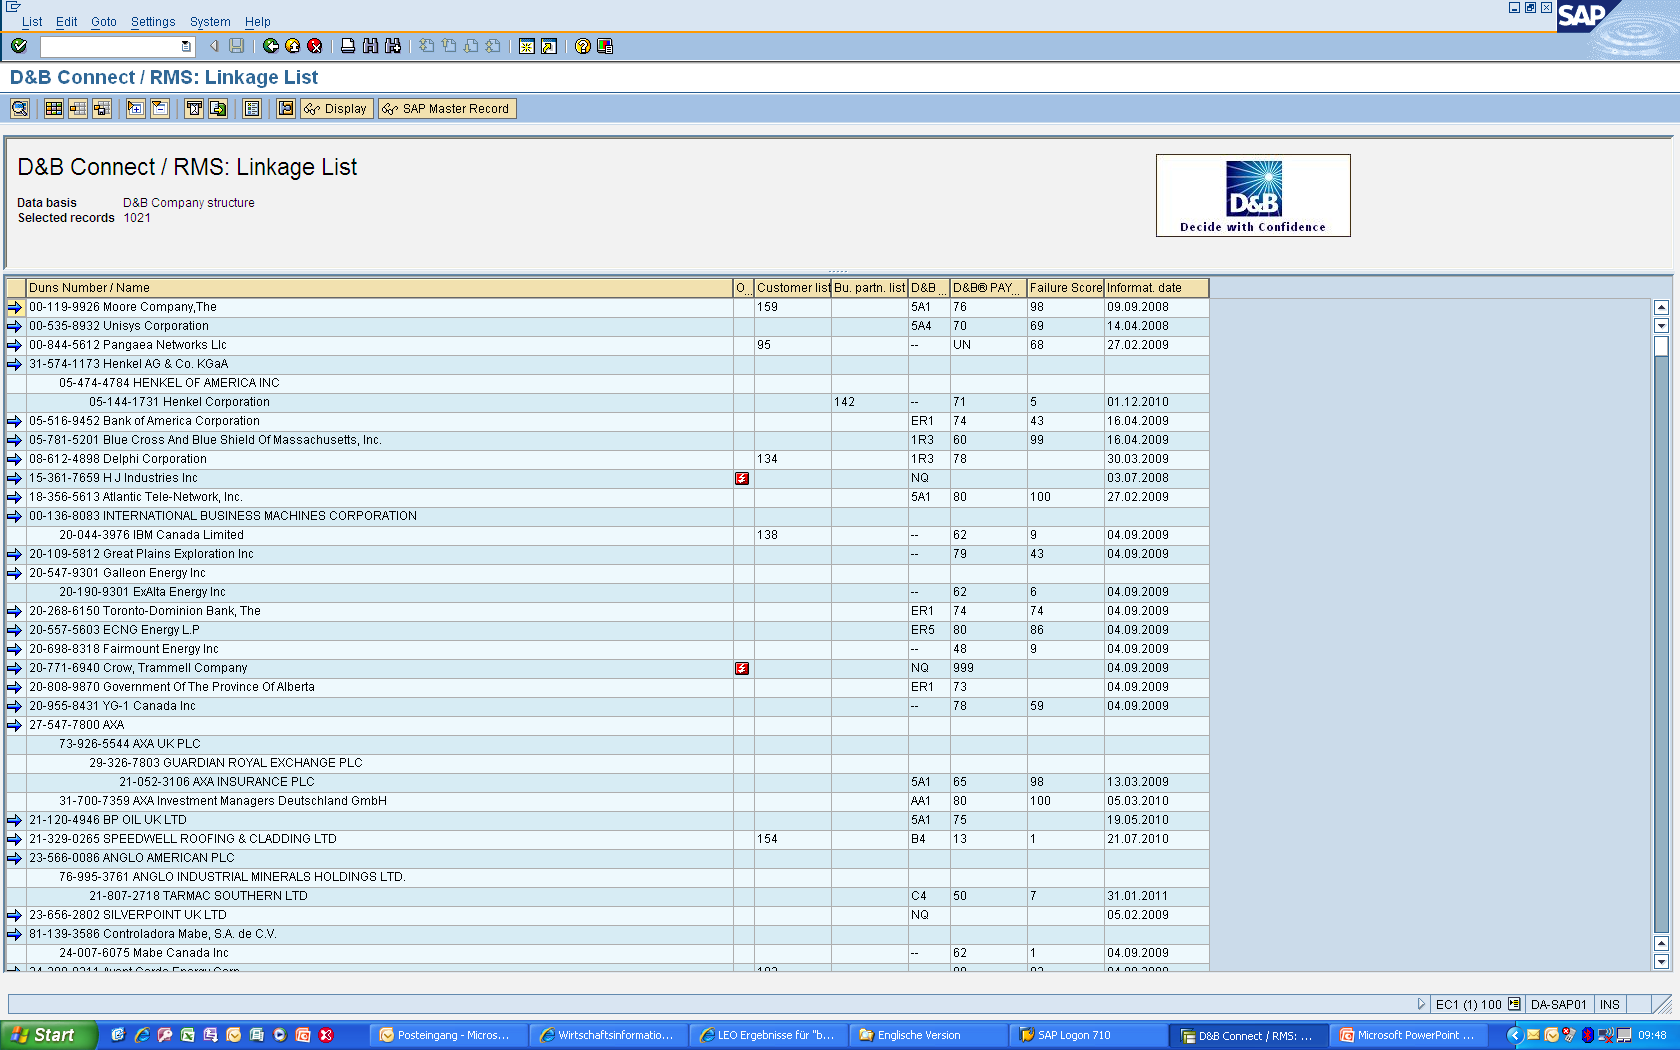Click the Generate Shortcut icon
The image size is (1680, 1050).
pyautogui.click(x=549, y=46)
